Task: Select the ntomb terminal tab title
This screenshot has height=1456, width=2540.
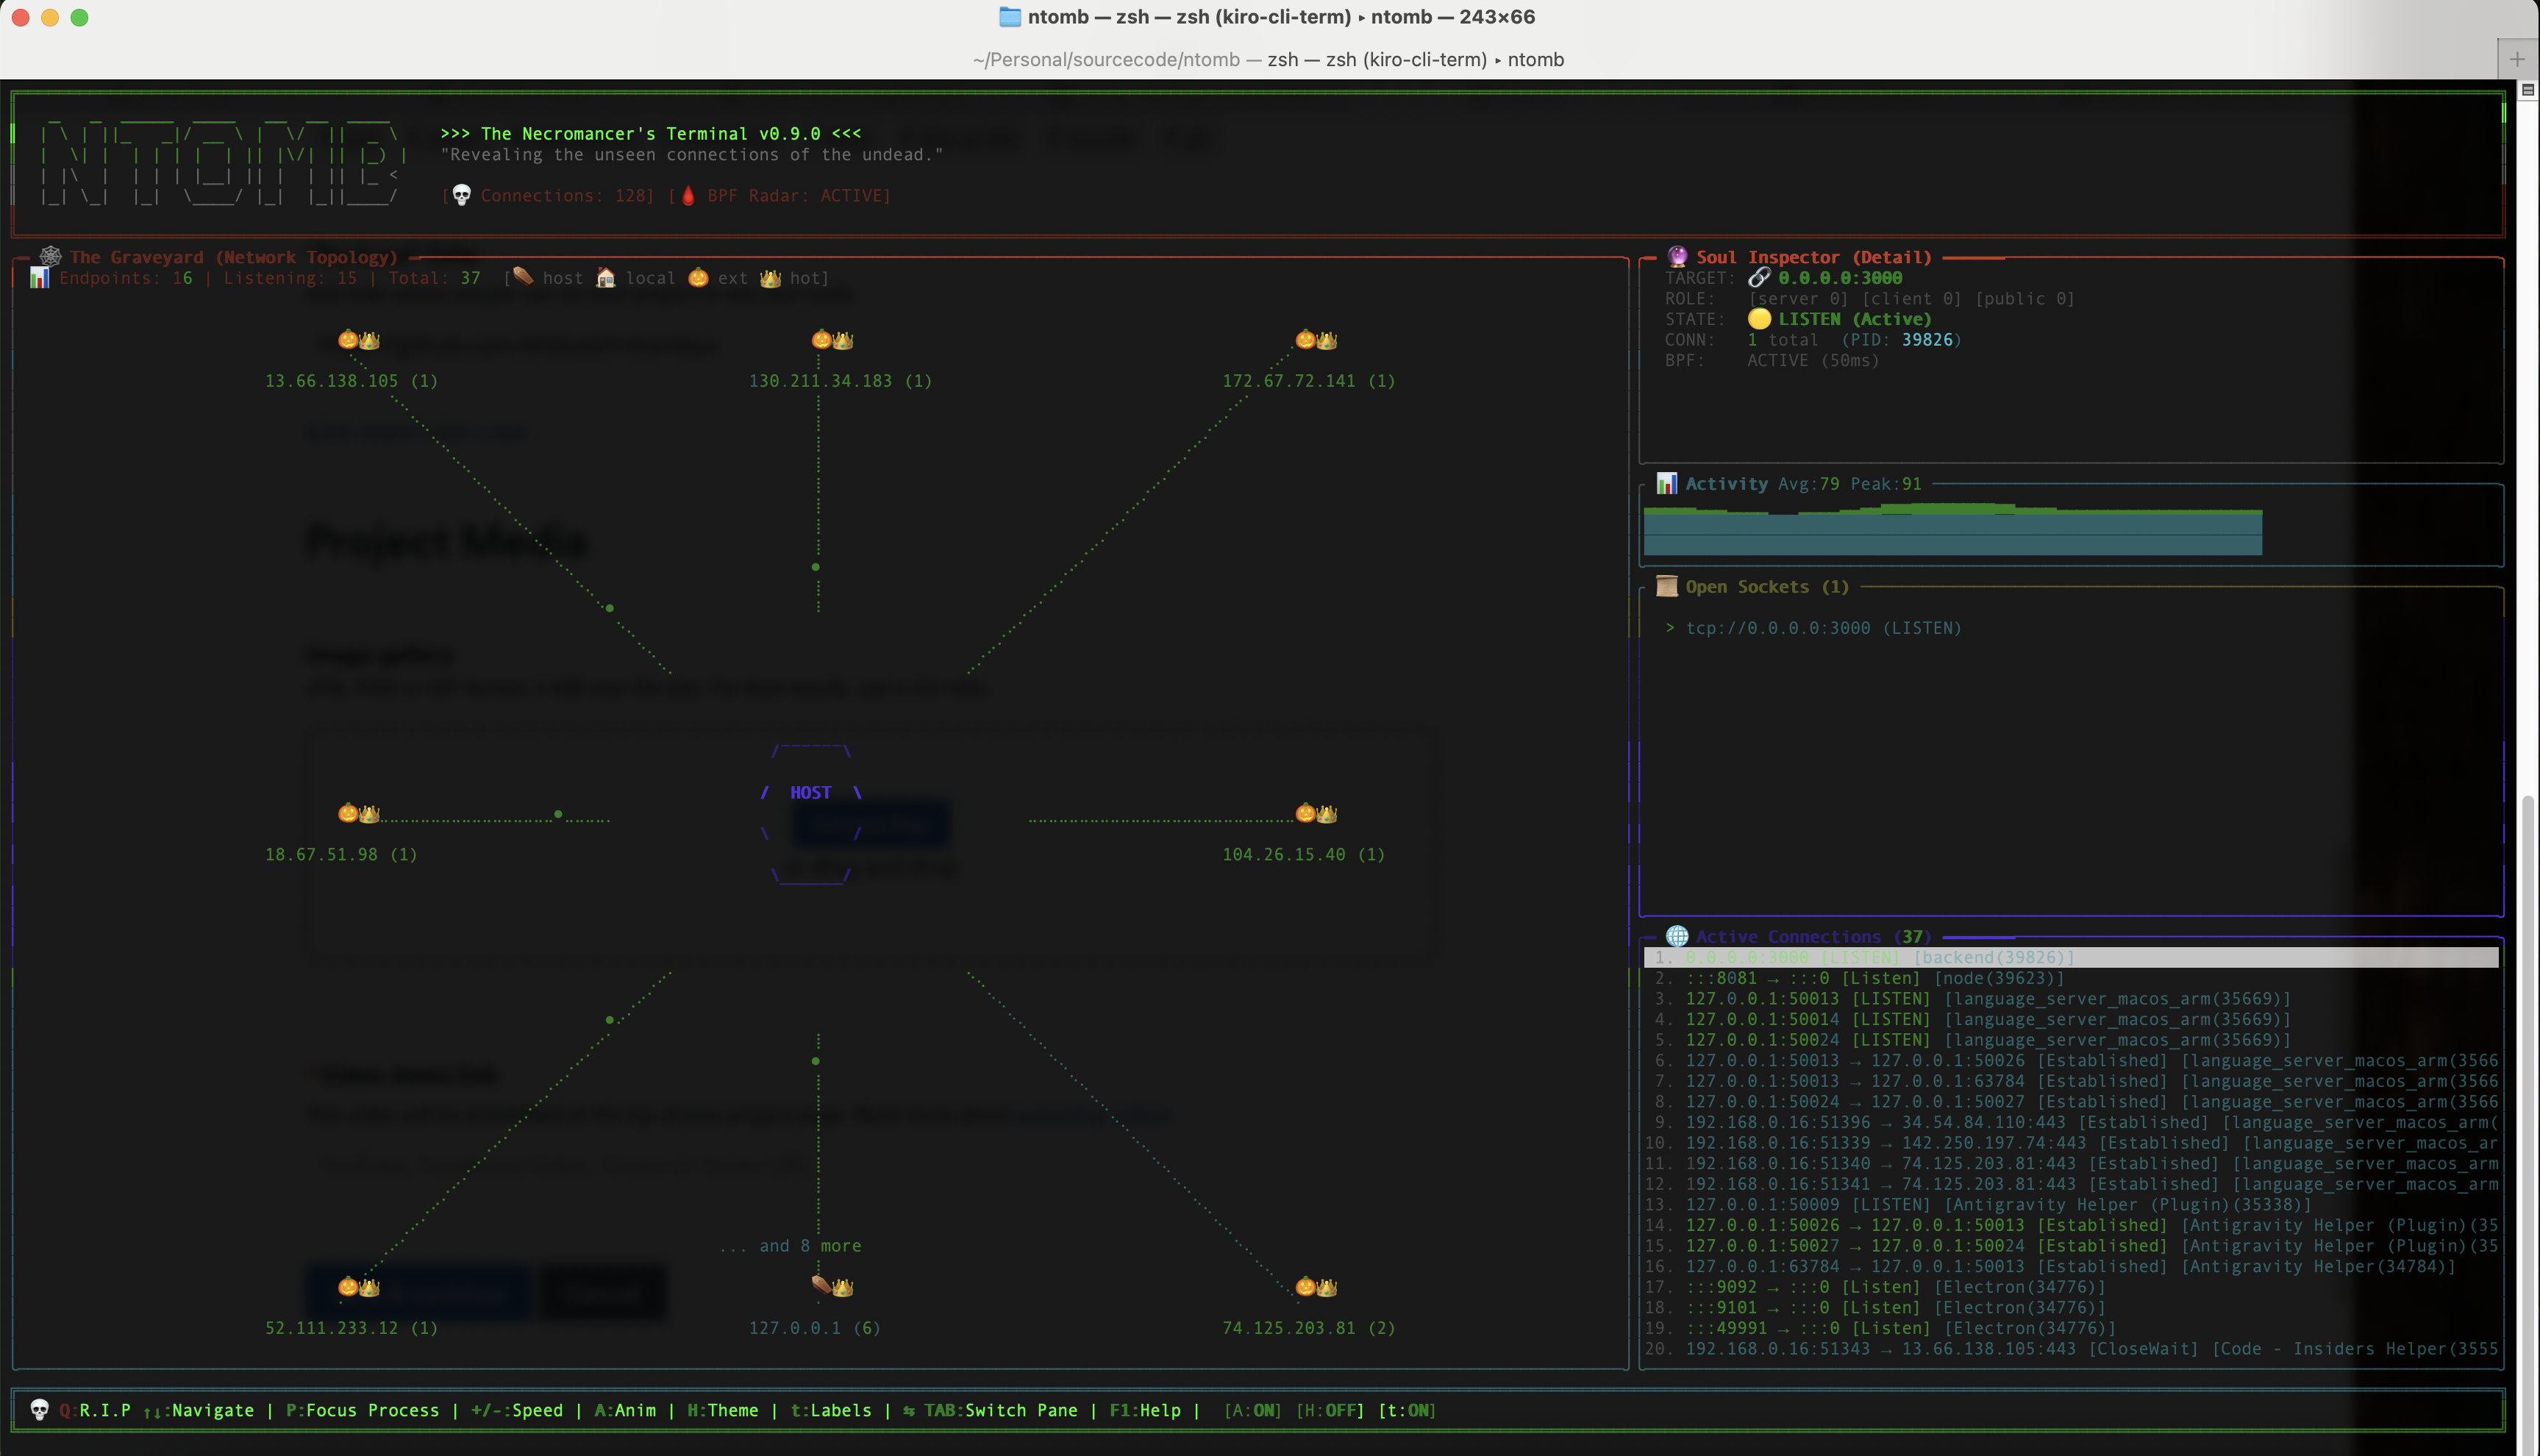Action: pyautogui.click(x=1268, y=59)
